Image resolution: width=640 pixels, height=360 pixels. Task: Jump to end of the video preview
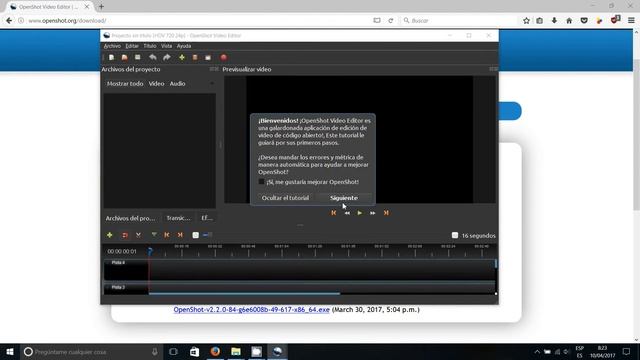click(386, 213)
